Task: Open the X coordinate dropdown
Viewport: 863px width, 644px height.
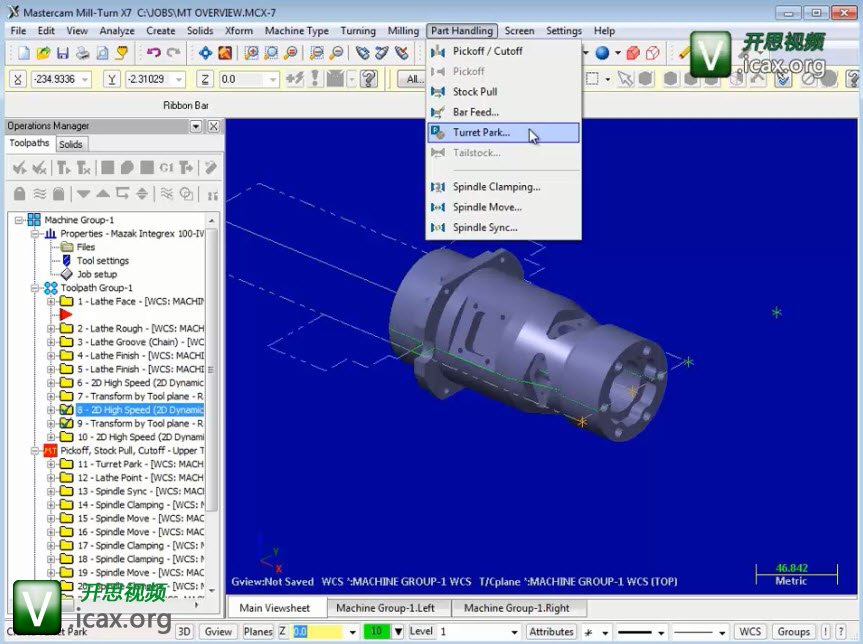Action: pyautogui.click(x=84, y=79)
